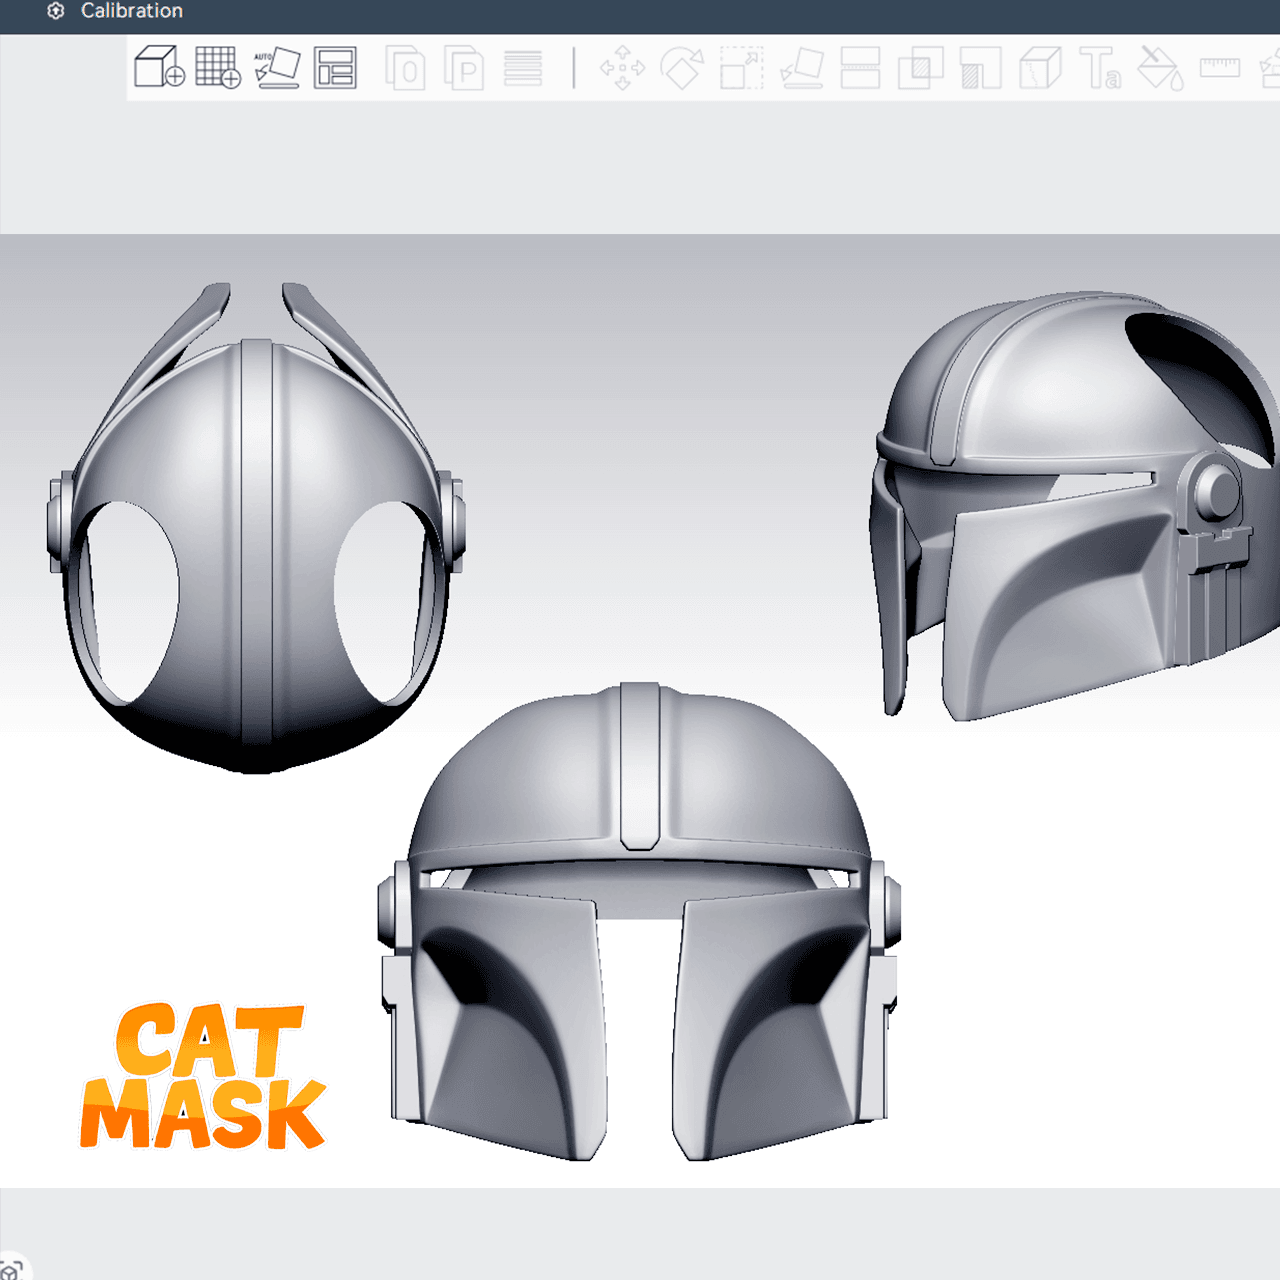Activate the Scale tool
The image size is (1280, 1280).
[x=741, y=68]
